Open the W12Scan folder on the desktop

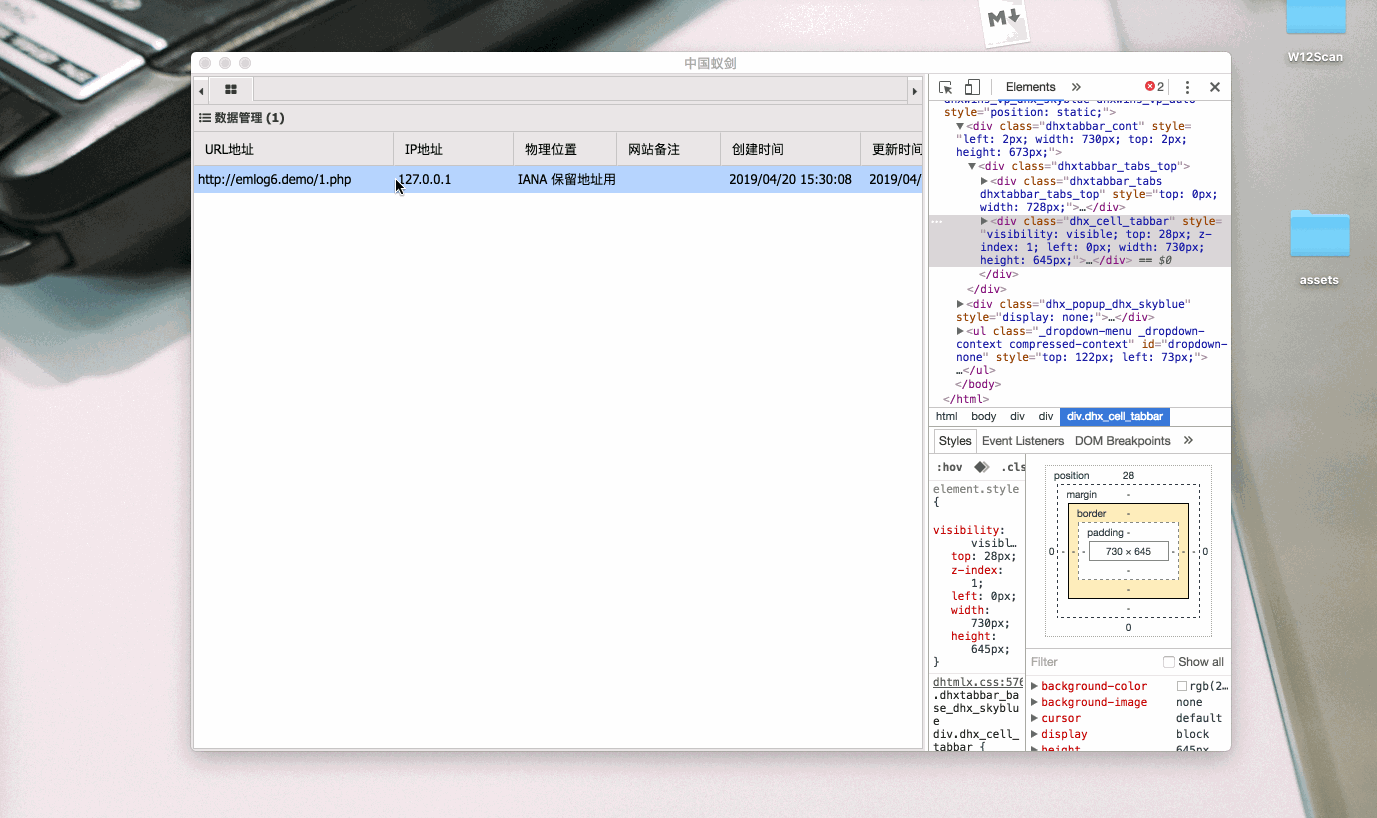click(x=1315, y=32)
